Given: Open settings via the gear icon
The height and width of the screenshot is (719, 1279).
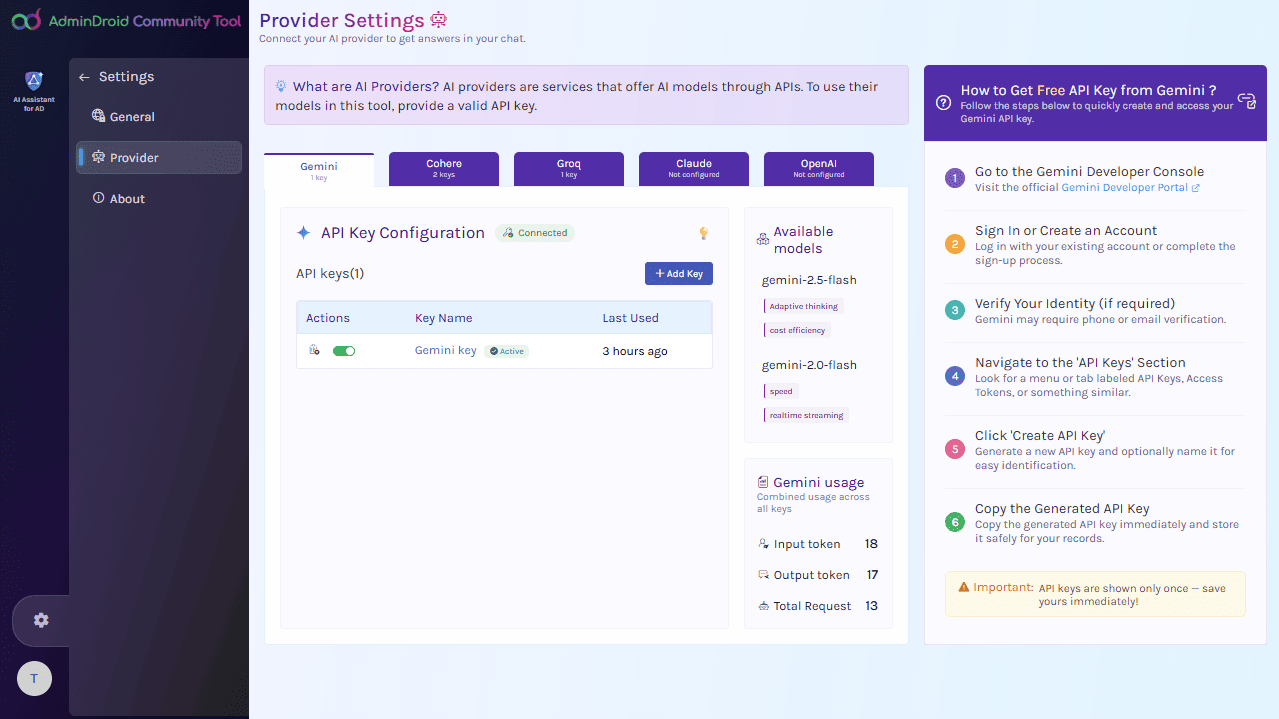Looking at the screenshot, I should point(41,620).
